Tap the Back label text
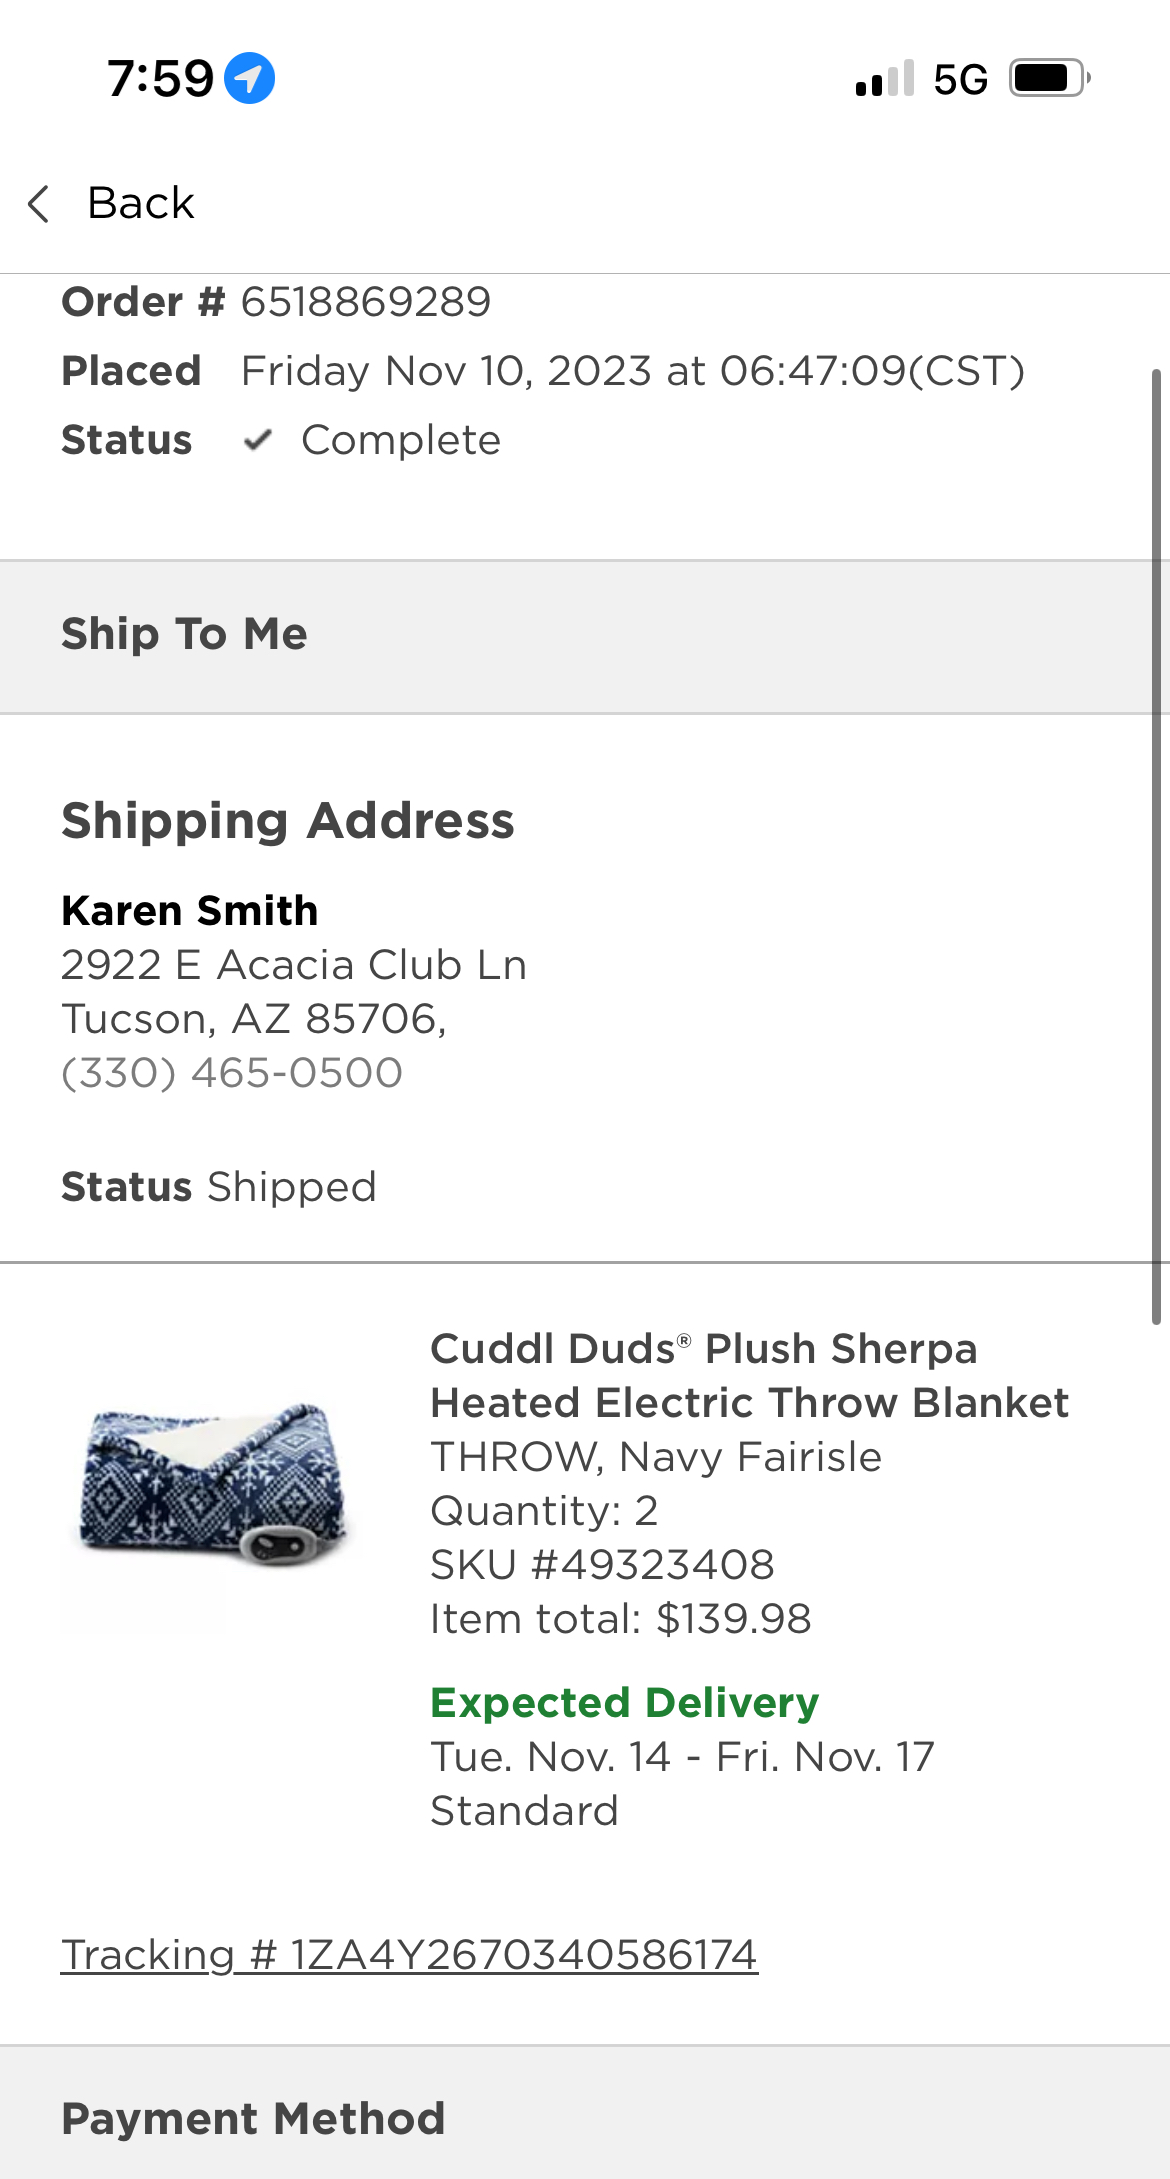The height and width of the screenshot is (2179, 1170). coord(141,203)
